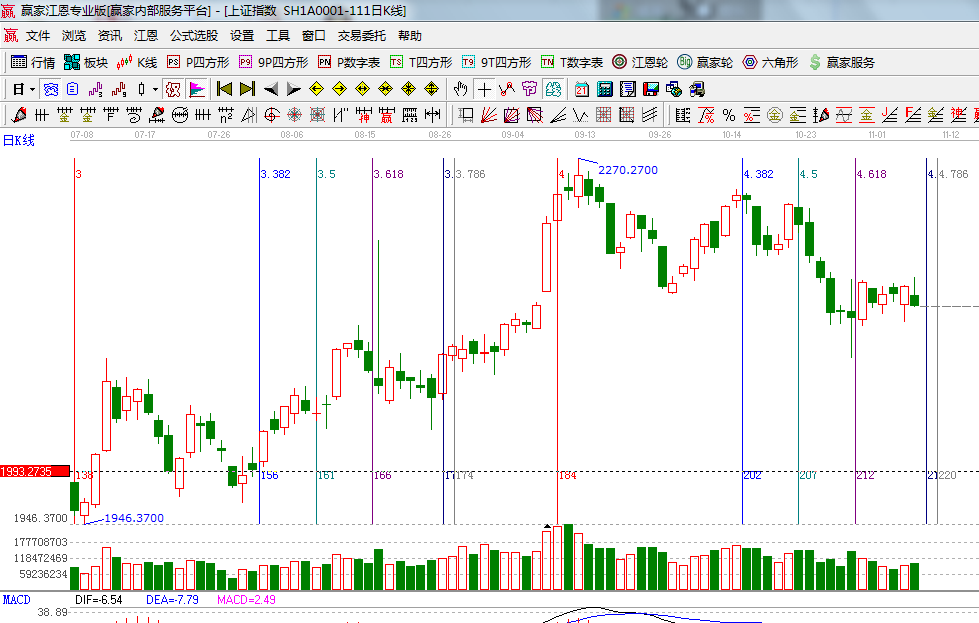Viewport: 979px width, 623px height.
Task: Click the yellow left-arrow diamond icon
Action: click(x=316, y=89)
